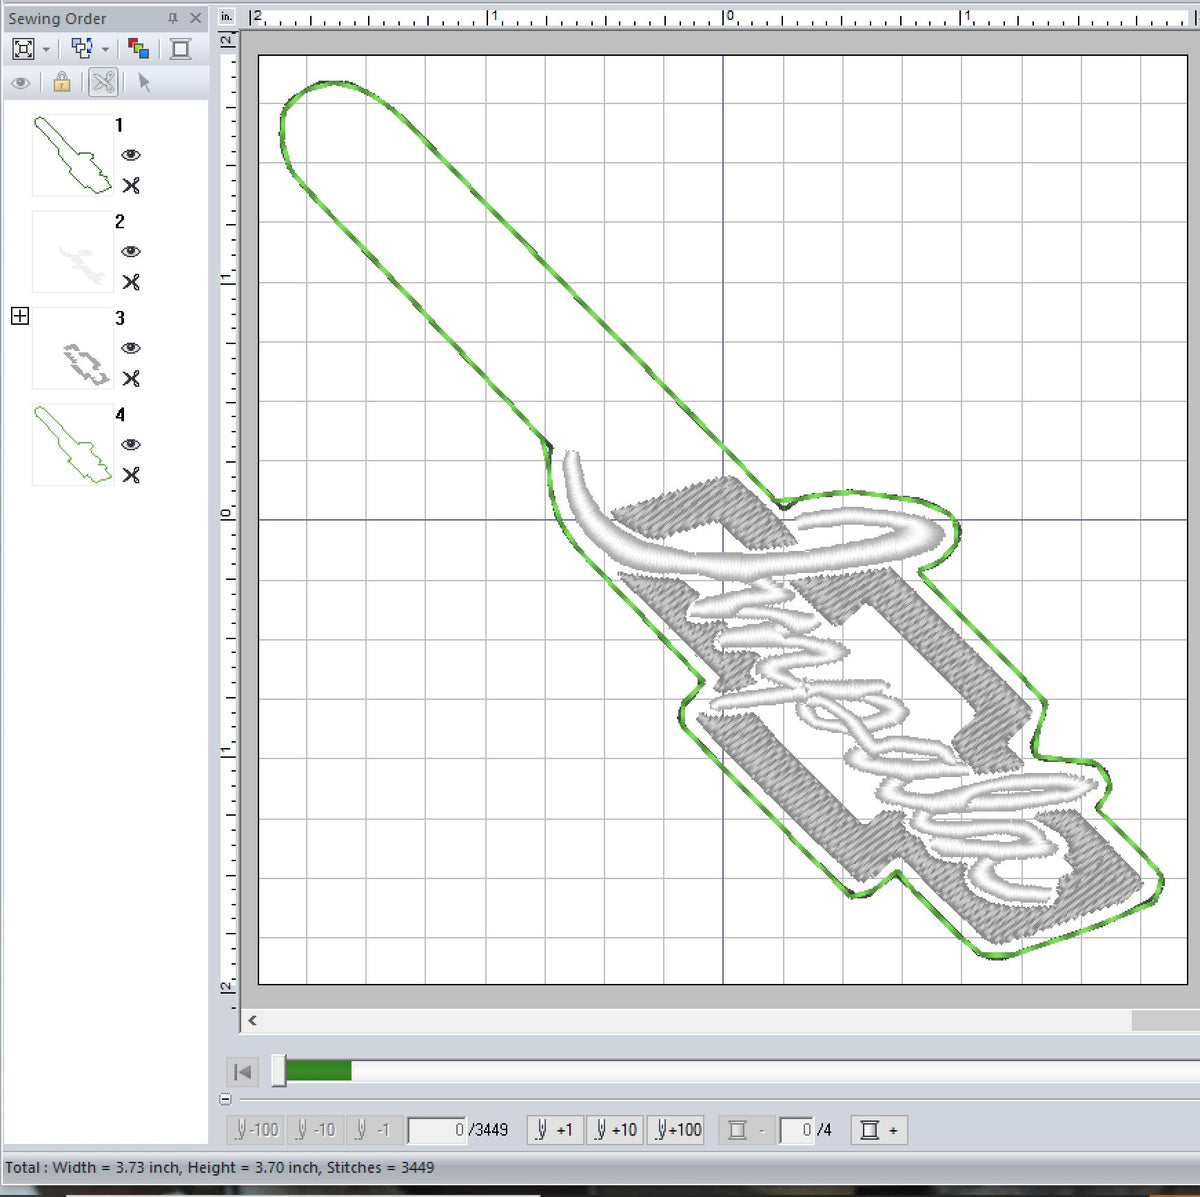
Task: Click the thread spool icon in the panel toolbar
Action: [x=180, y=48]
